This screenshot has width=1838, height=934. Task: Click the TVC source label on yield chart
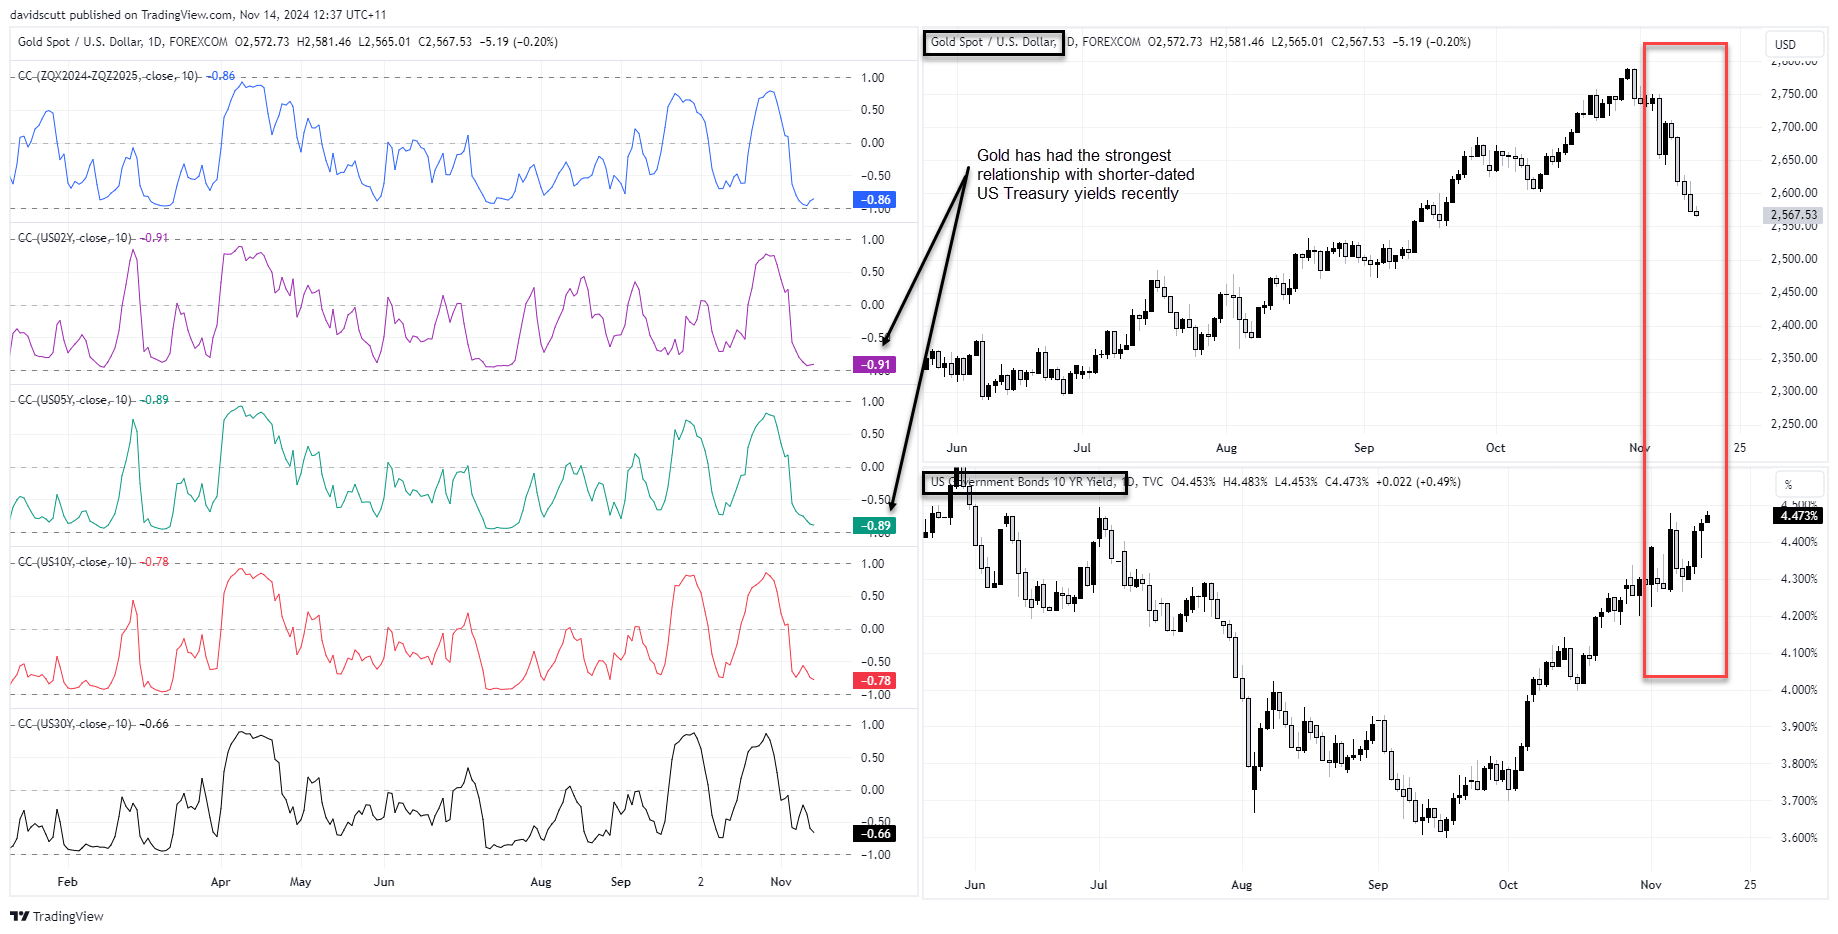click(x=1153, y=482)
